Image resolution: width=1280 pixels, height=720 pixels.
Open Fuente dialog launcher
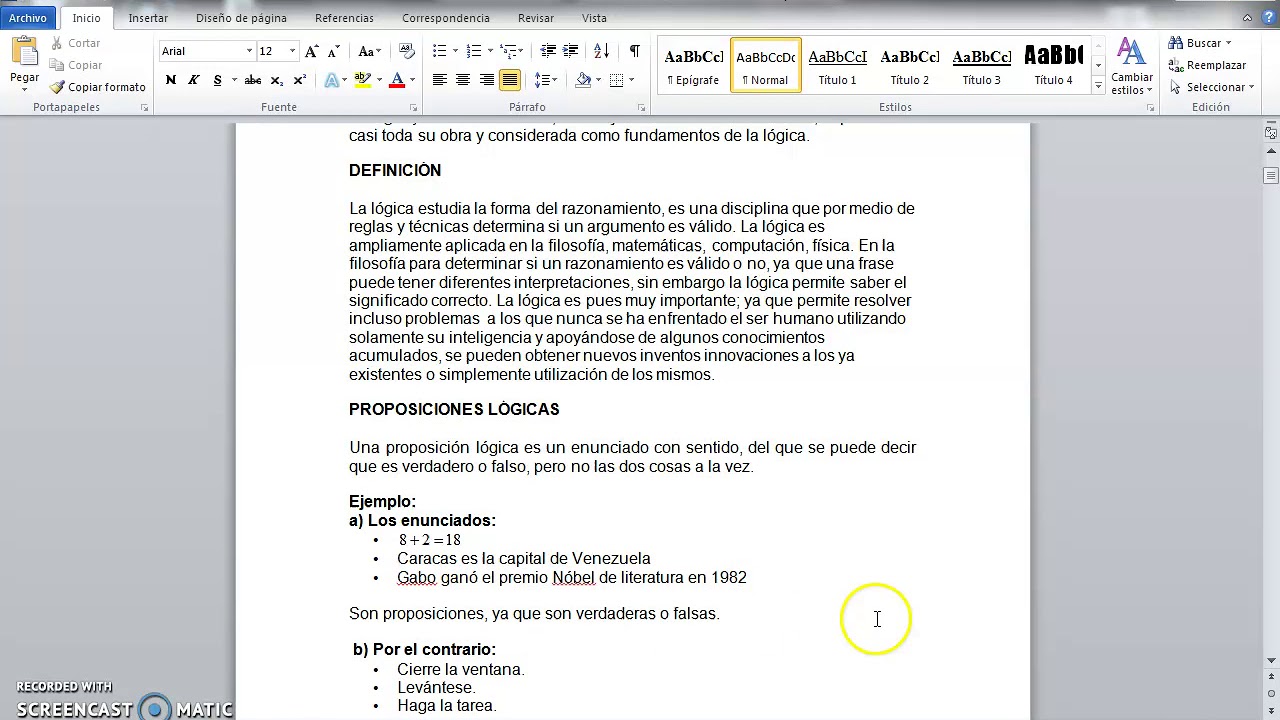pos(413,107)
